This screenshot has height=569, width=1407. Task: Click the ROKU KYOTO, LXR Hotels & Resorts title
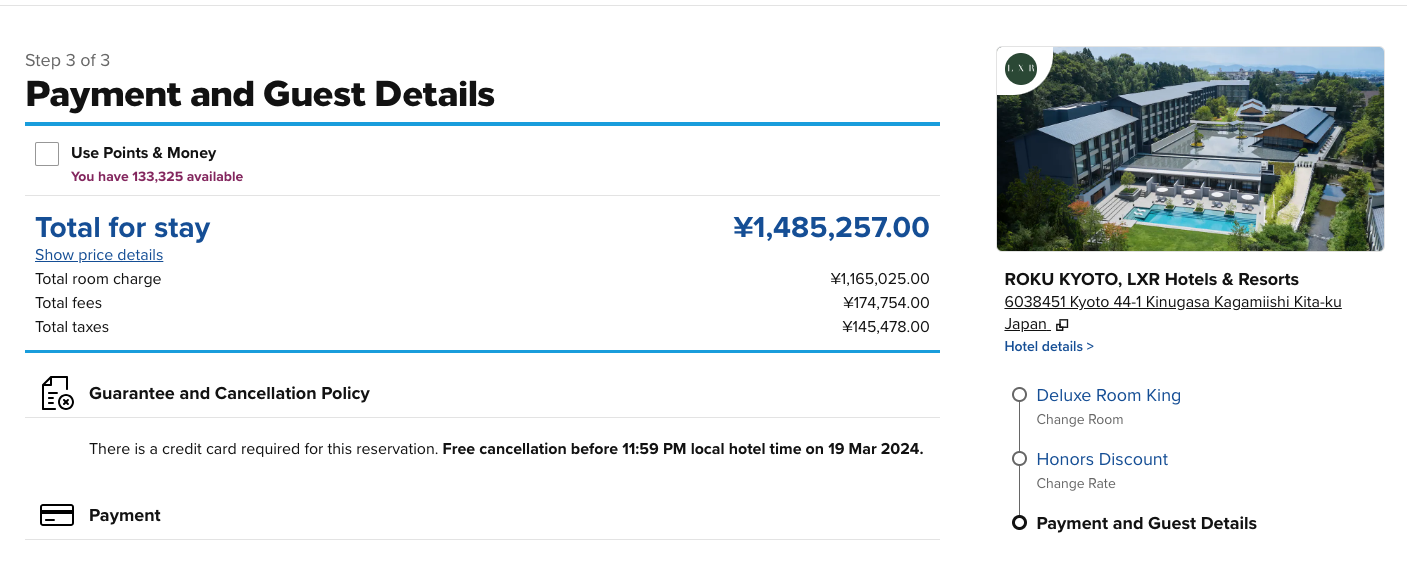(1151, 280)
